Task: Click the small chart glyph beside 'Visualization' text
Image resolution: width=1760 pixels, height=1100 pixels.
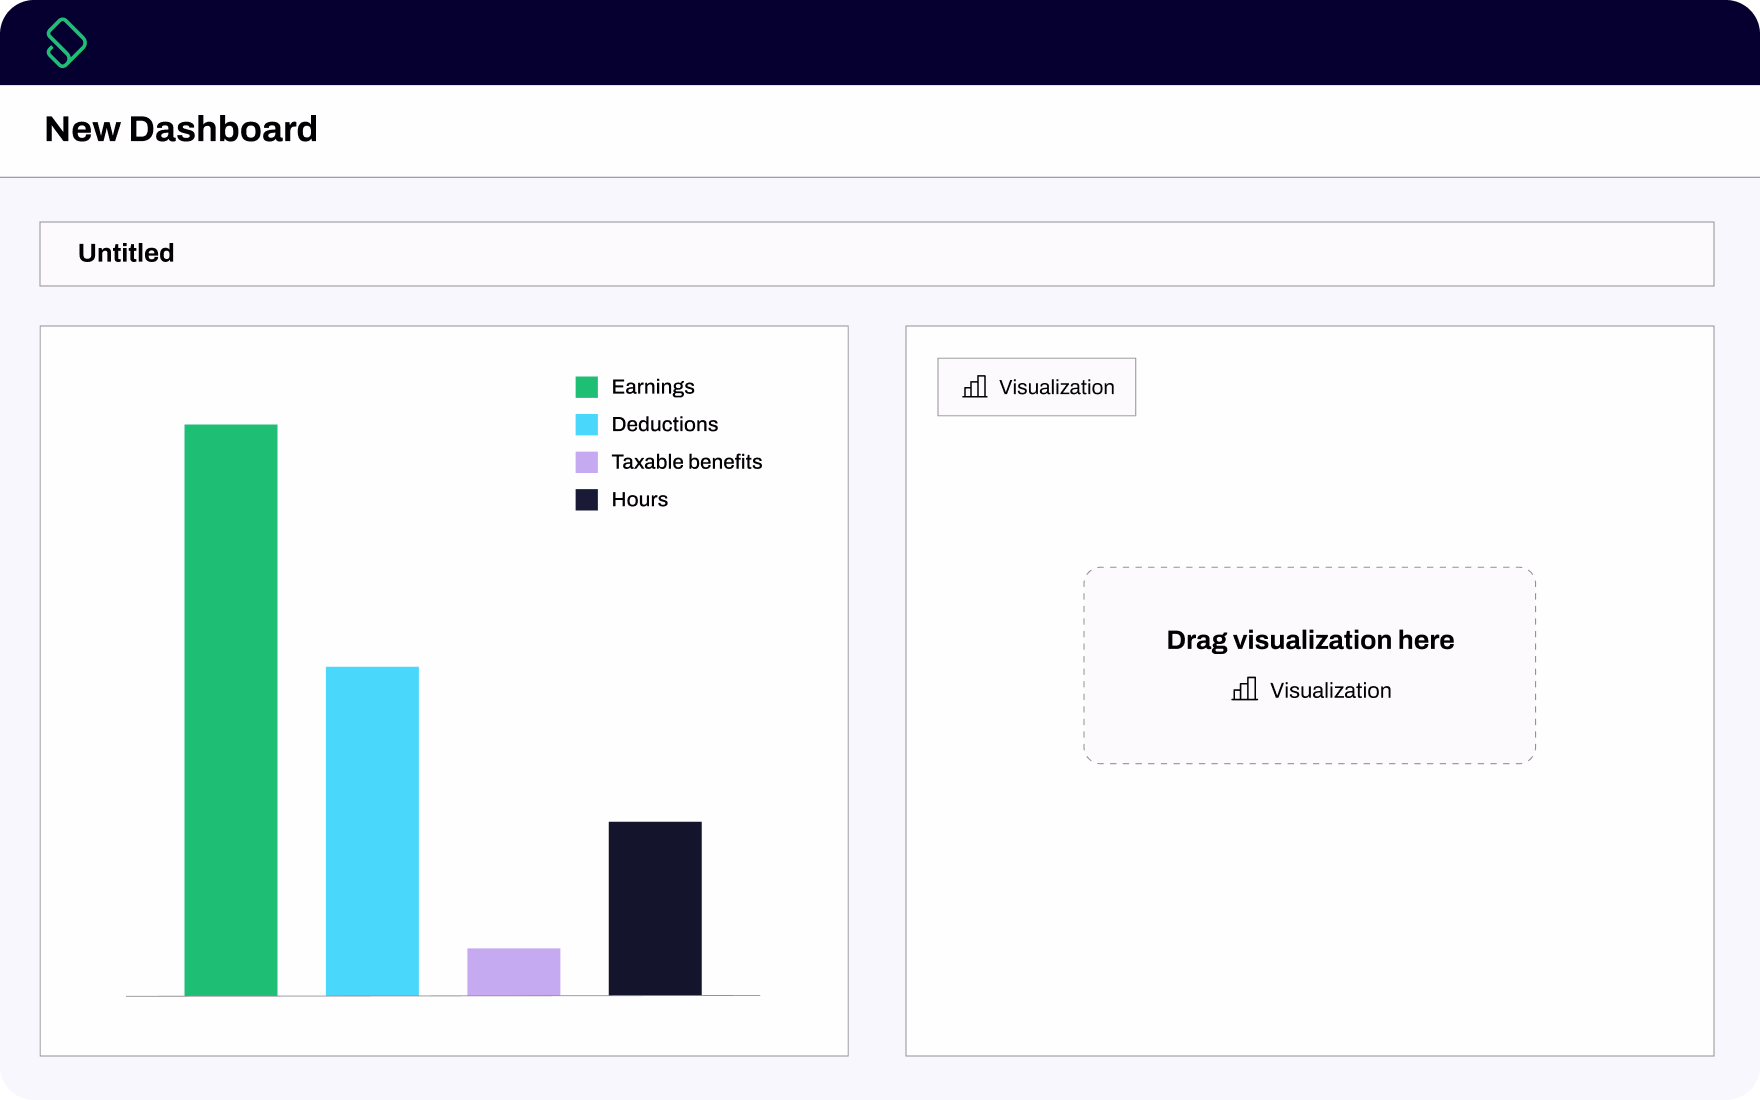Action: coord(973,387)
